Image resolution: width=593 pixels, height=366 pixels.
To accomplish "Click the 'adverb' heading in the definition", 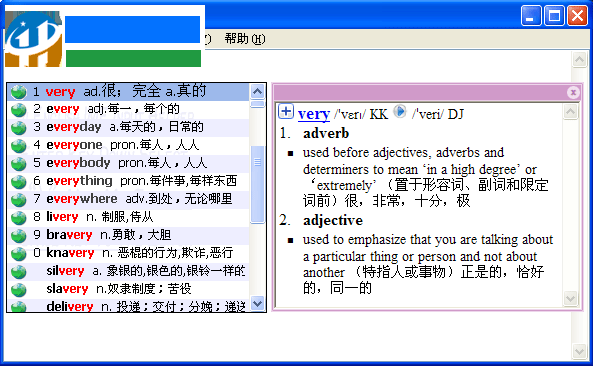I will tap(326, 133).
